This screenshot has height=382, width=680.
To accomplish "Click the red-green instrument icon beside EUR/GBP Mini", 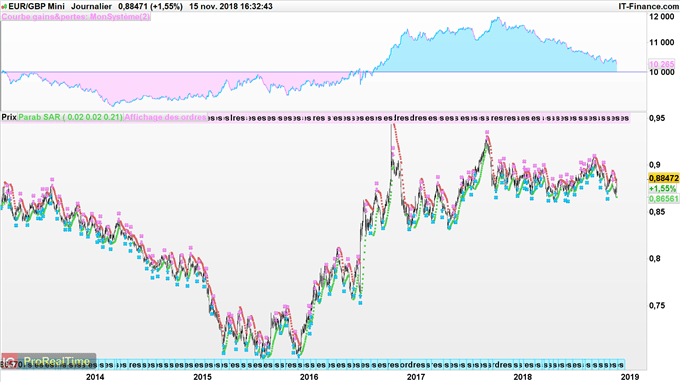I will [x=4, y=7].
